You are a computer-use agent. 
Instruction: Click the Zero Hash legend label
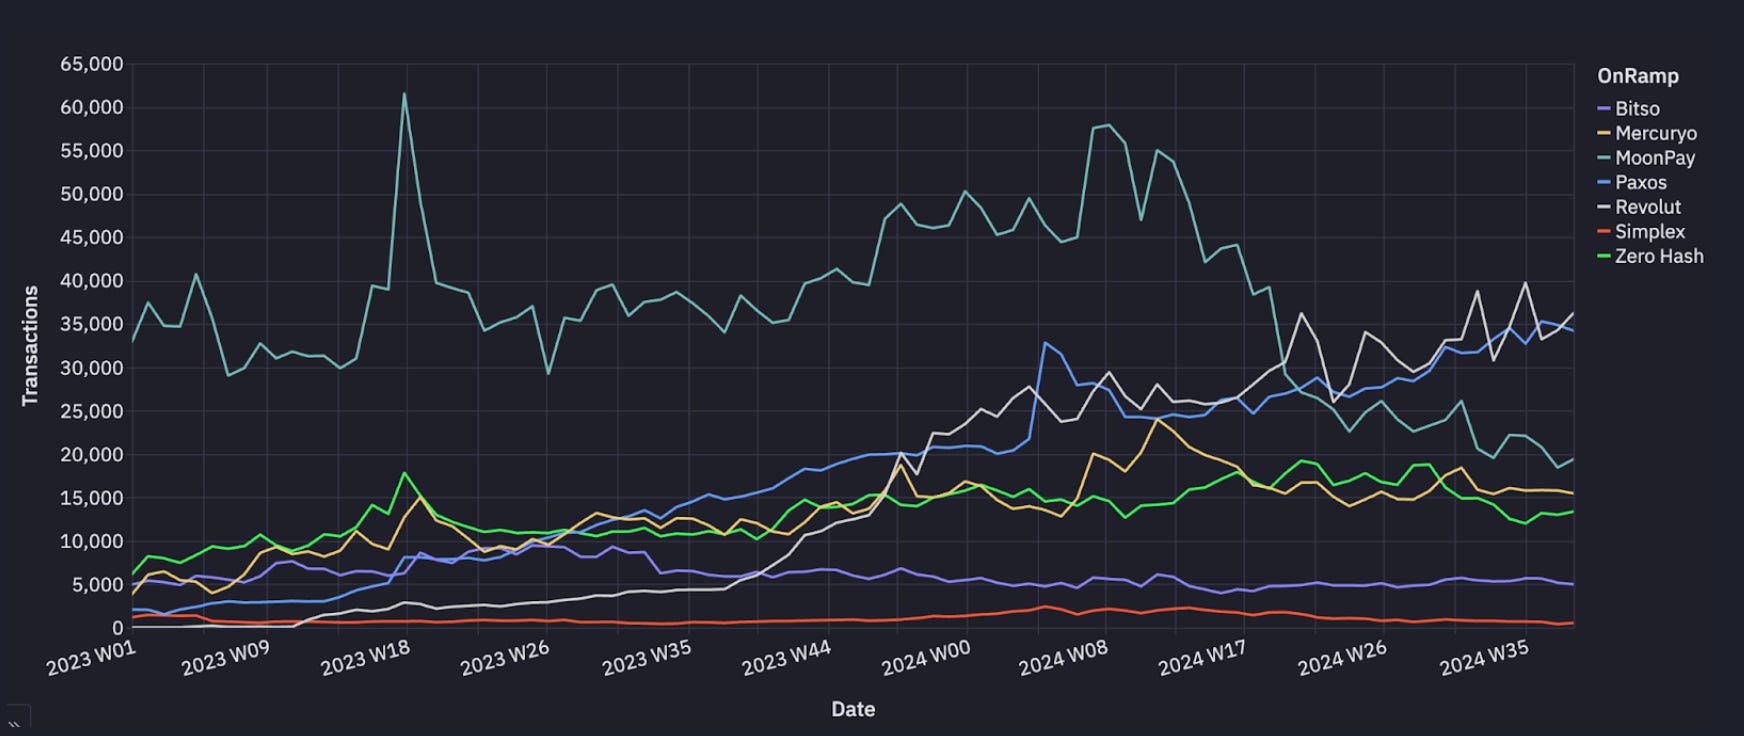tap(1659, 256)
